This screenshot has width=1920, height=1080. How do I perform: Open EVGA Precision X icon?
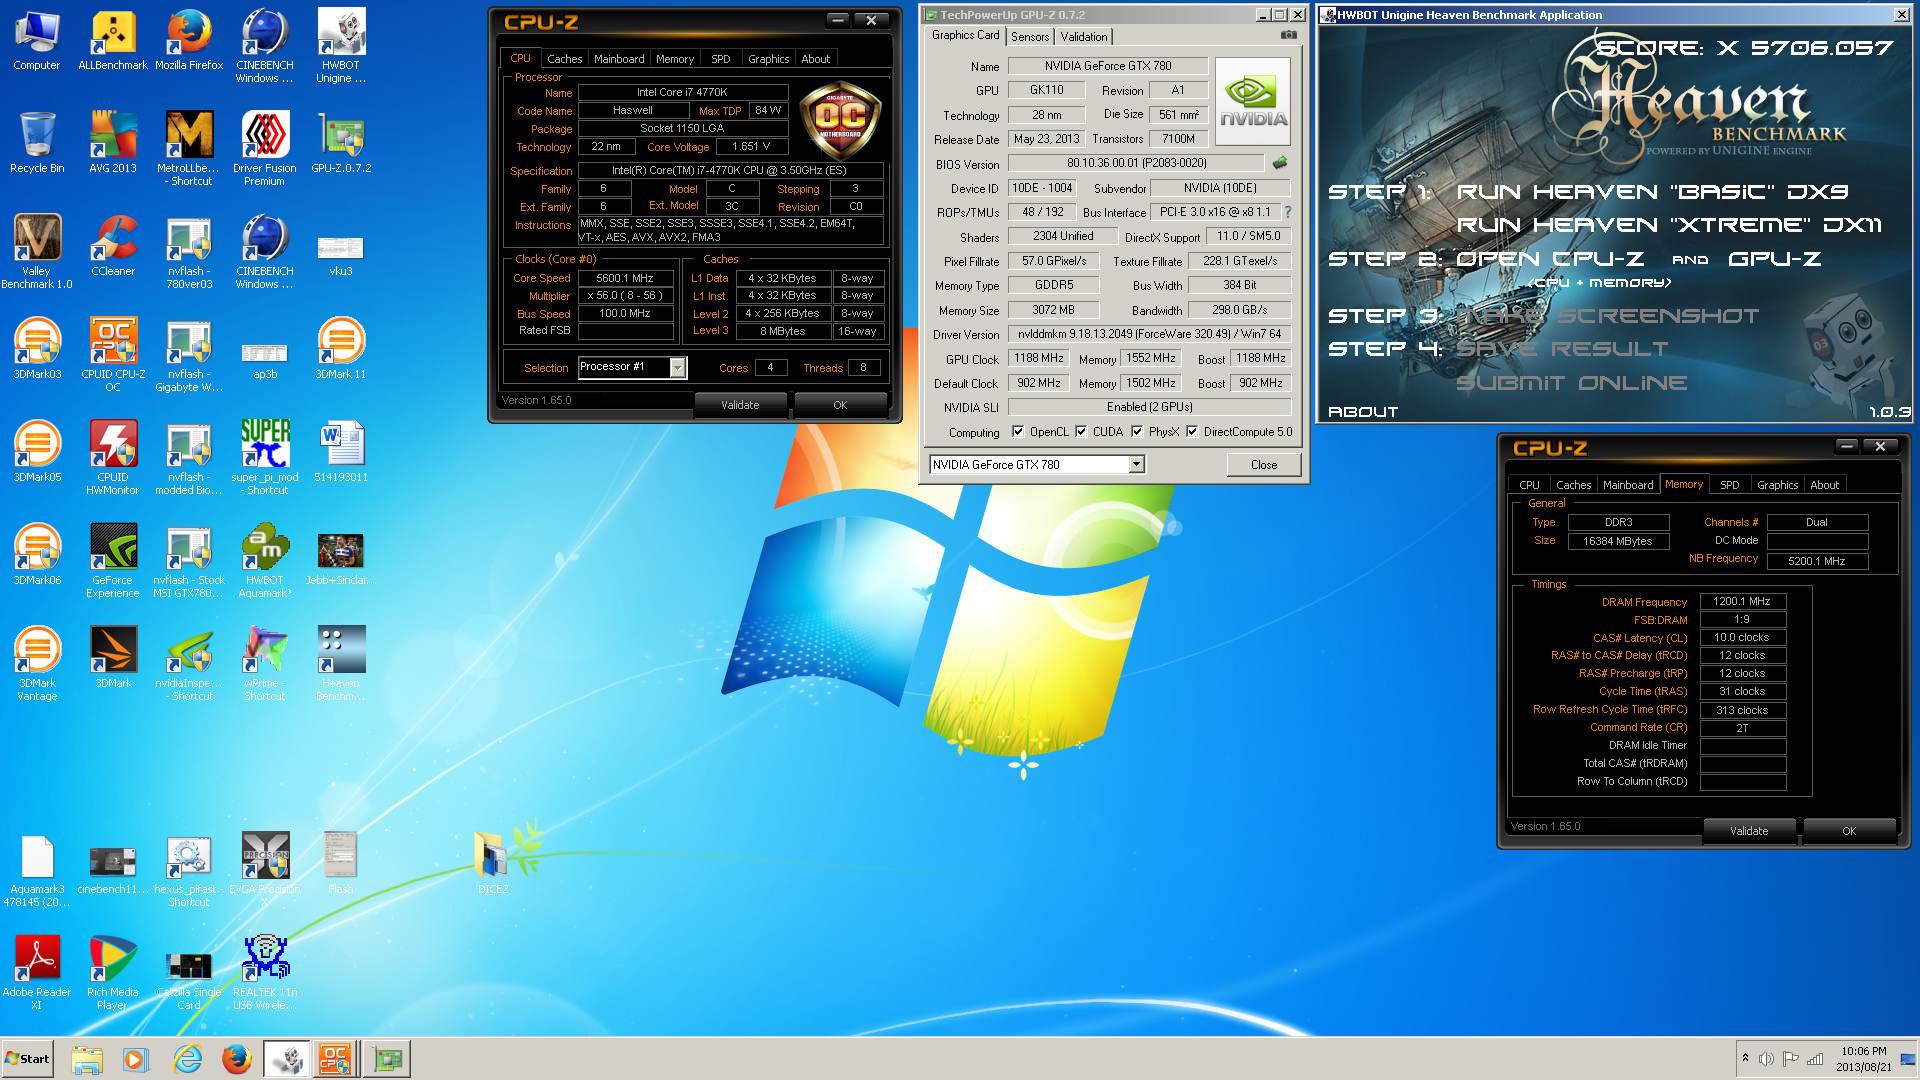(x=265, y=870)
